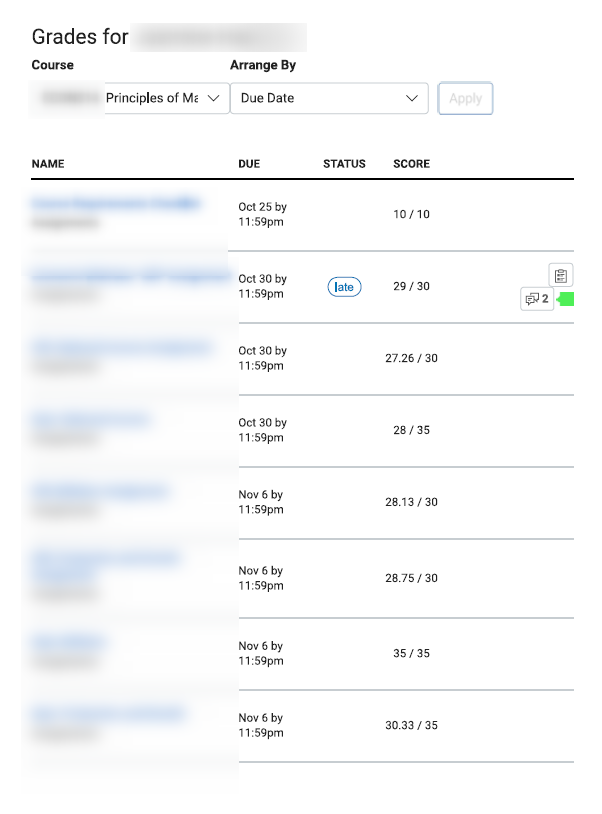Click the SCORE column header
Image resolution: width=602 pixels, height=814 pixels.
(412, 164)
